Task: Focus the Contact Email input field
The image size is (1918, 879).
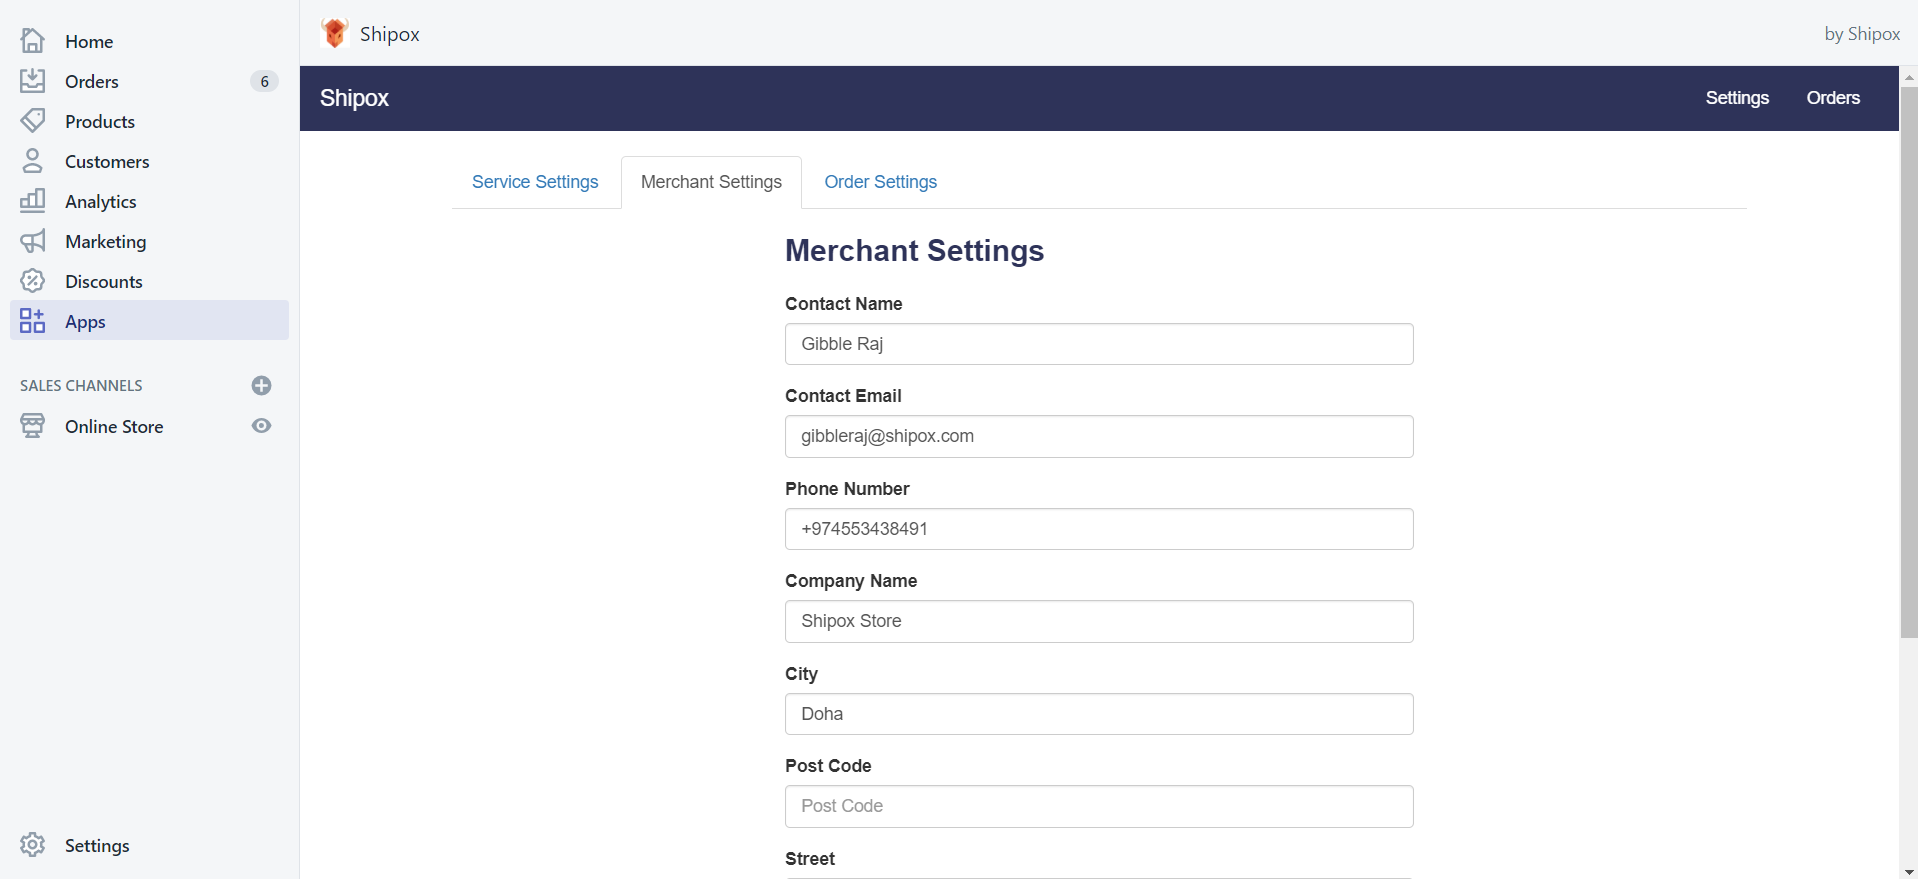Action: (x=1099, y=436)
